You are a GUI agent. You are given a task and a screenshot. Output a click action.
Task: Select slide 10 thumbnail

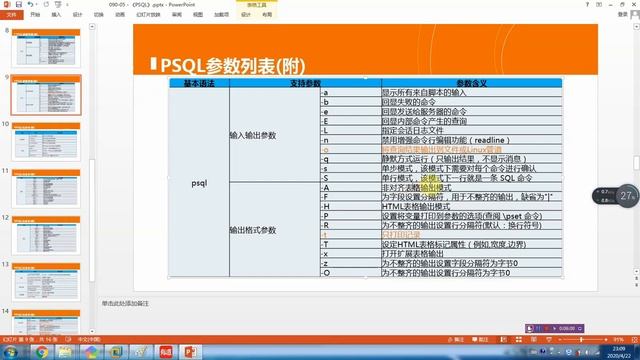coord(46,142)
